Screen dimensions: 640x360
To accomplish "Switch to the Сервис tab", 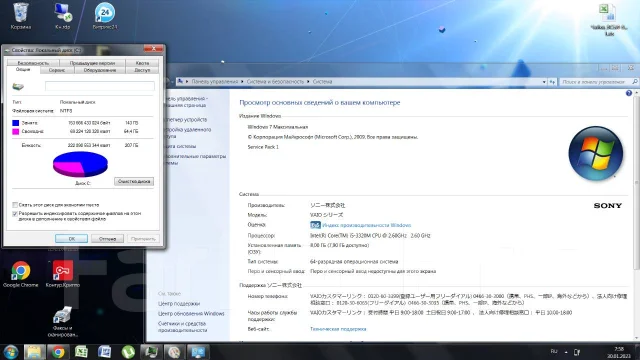I will click(x=57, y=70).
